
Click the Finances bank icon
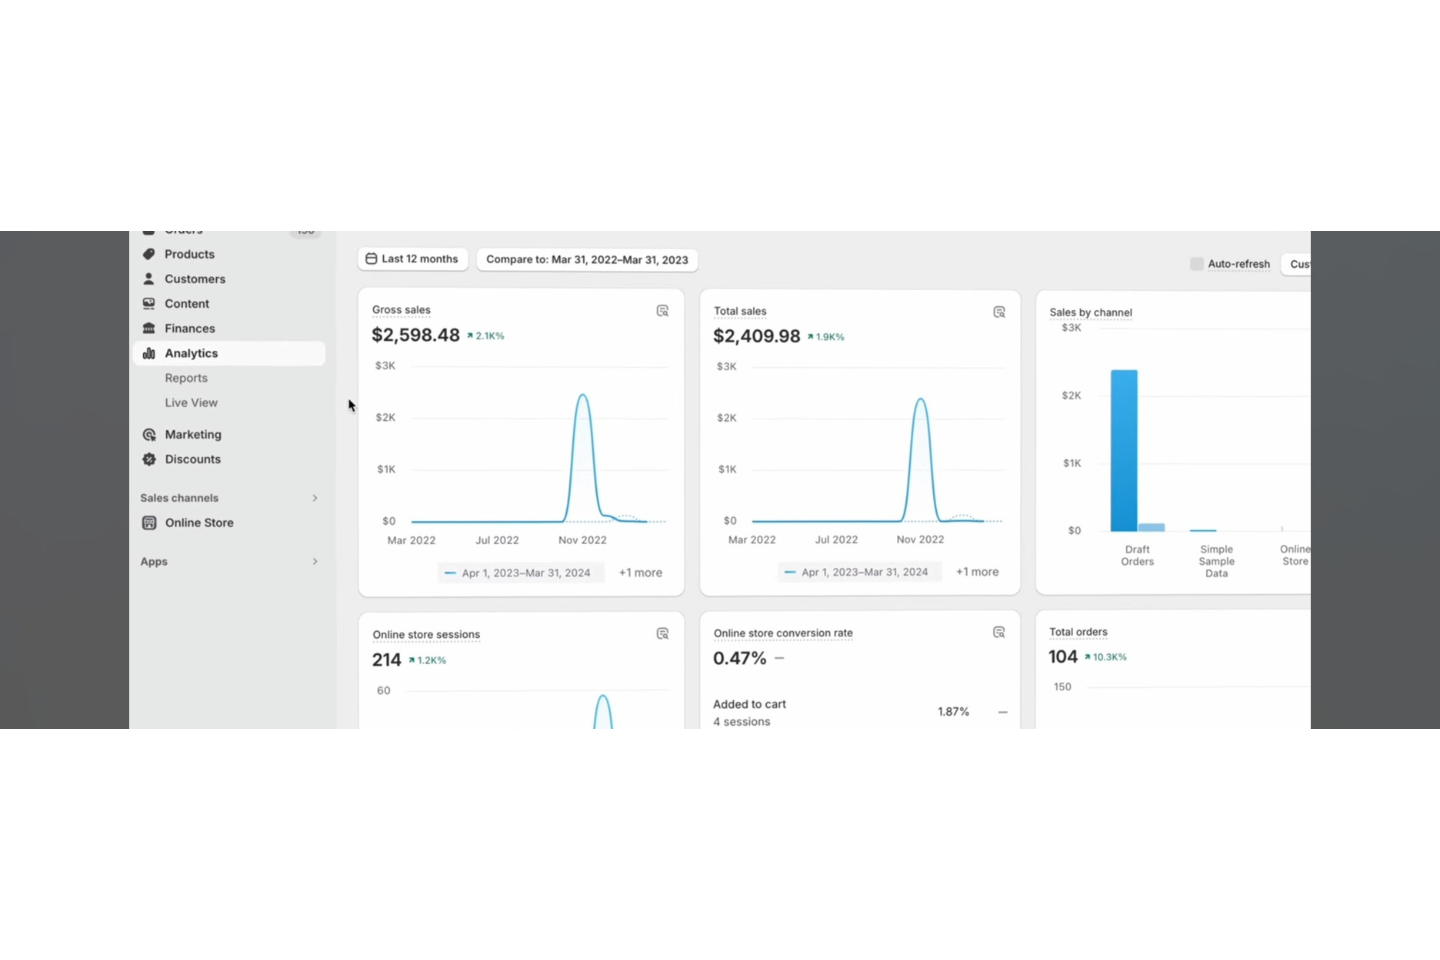tap(149, 328)
